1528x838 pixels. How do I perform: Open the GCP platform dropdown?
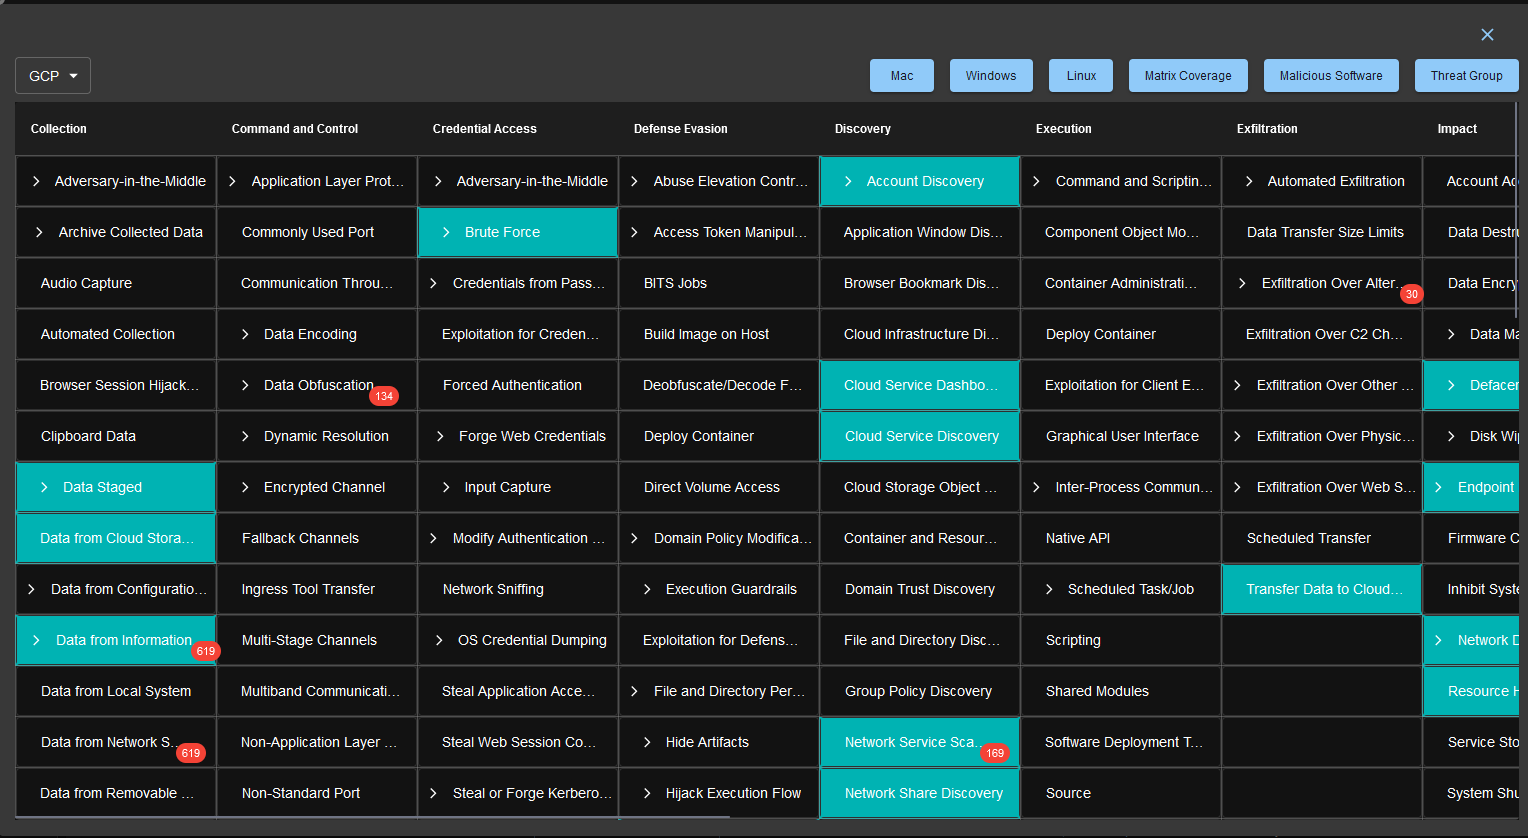pos(53,76)
